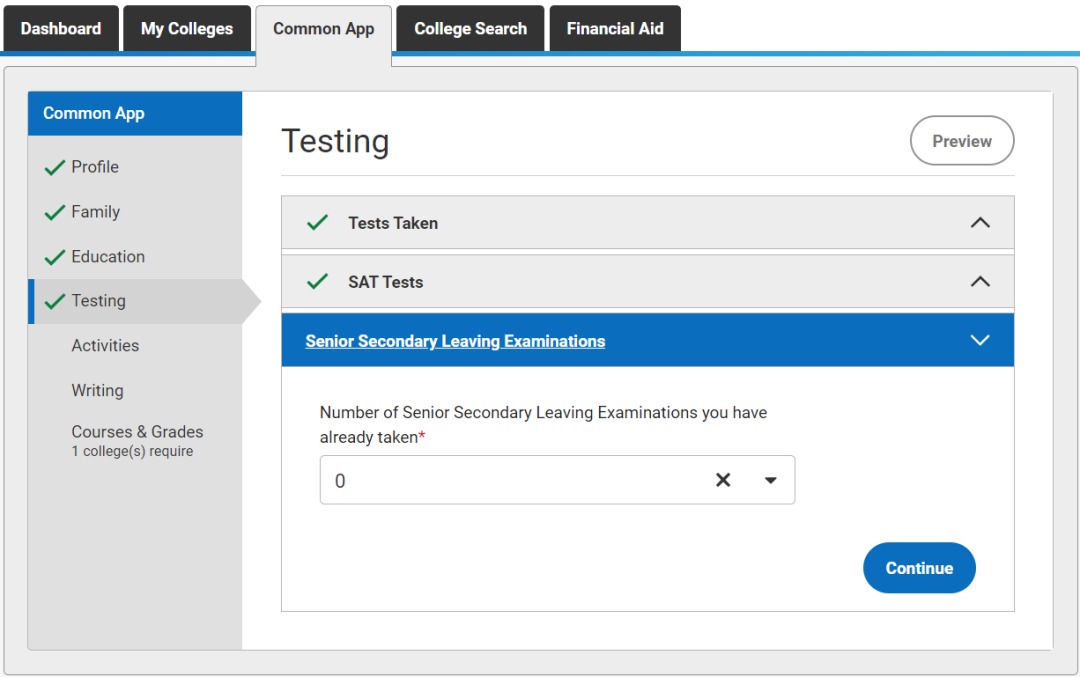Click the Preview button
Screen dimensions: 1080x677
click(962, 141)
